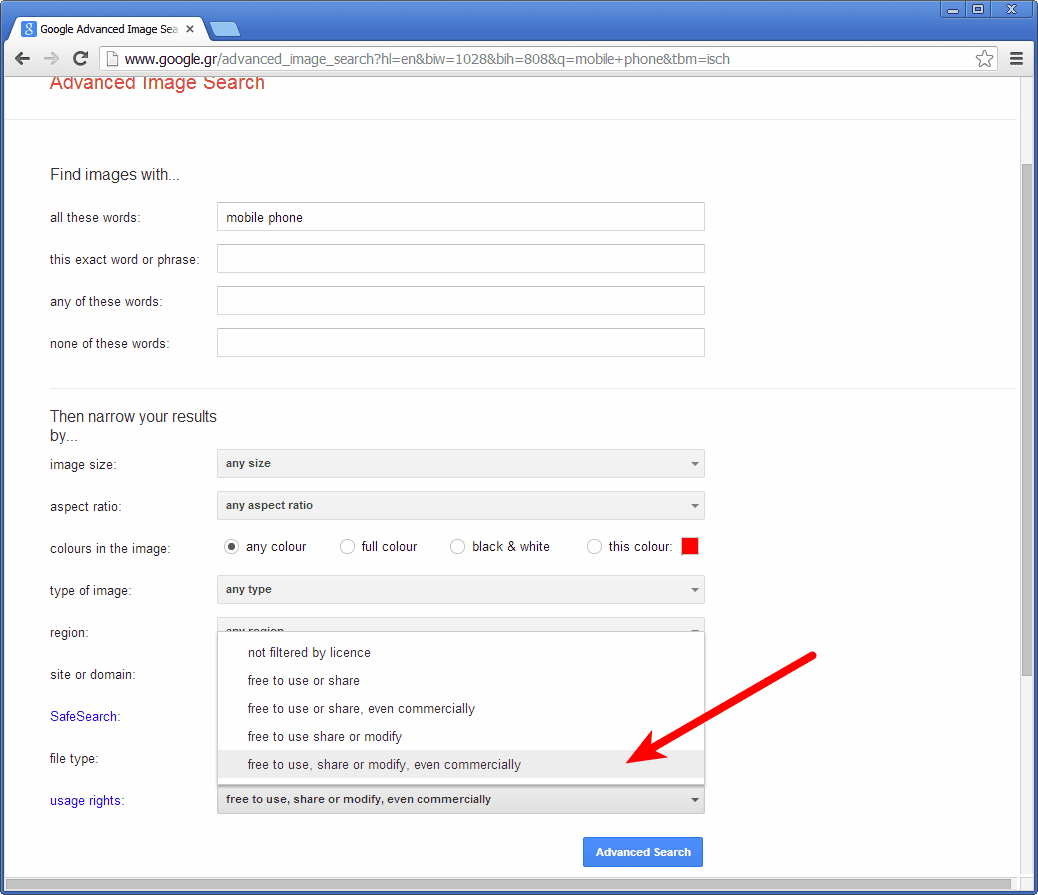Select the 'full colour' radio button
The height and width of the screenshot is (895, 1038).
point(347,547)
